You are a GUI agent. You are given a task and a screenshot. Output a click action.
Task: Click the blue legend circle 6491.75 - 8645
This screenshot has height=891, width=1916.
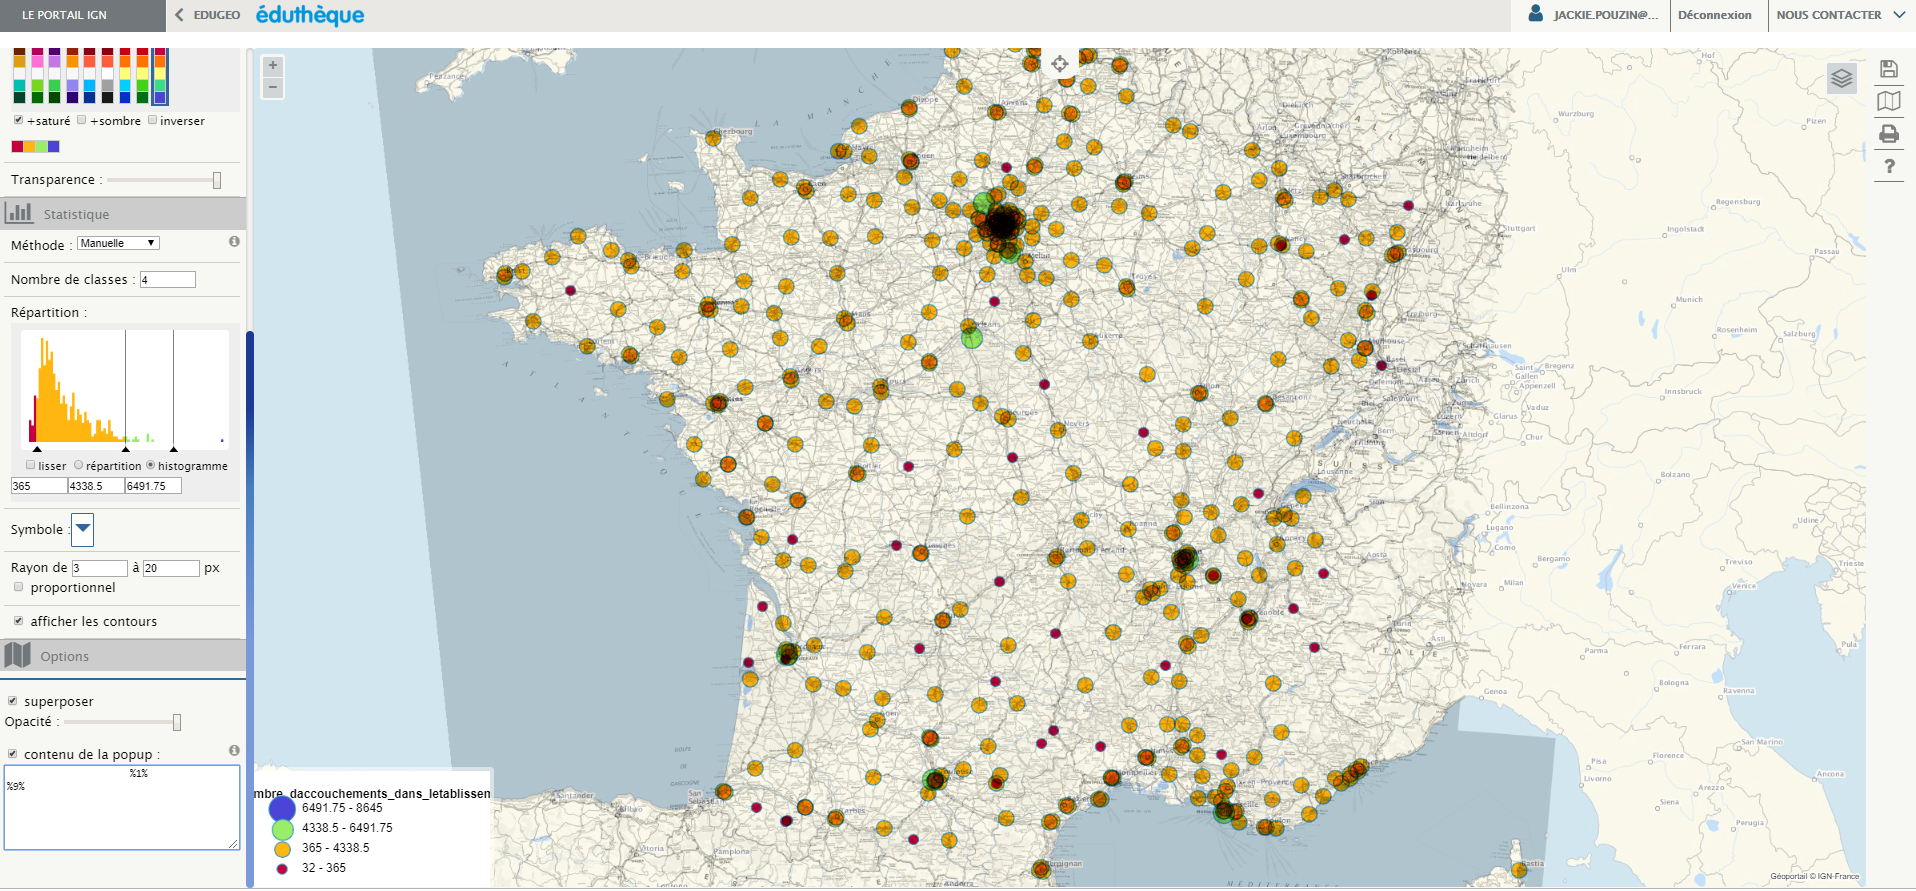point(282,808)
